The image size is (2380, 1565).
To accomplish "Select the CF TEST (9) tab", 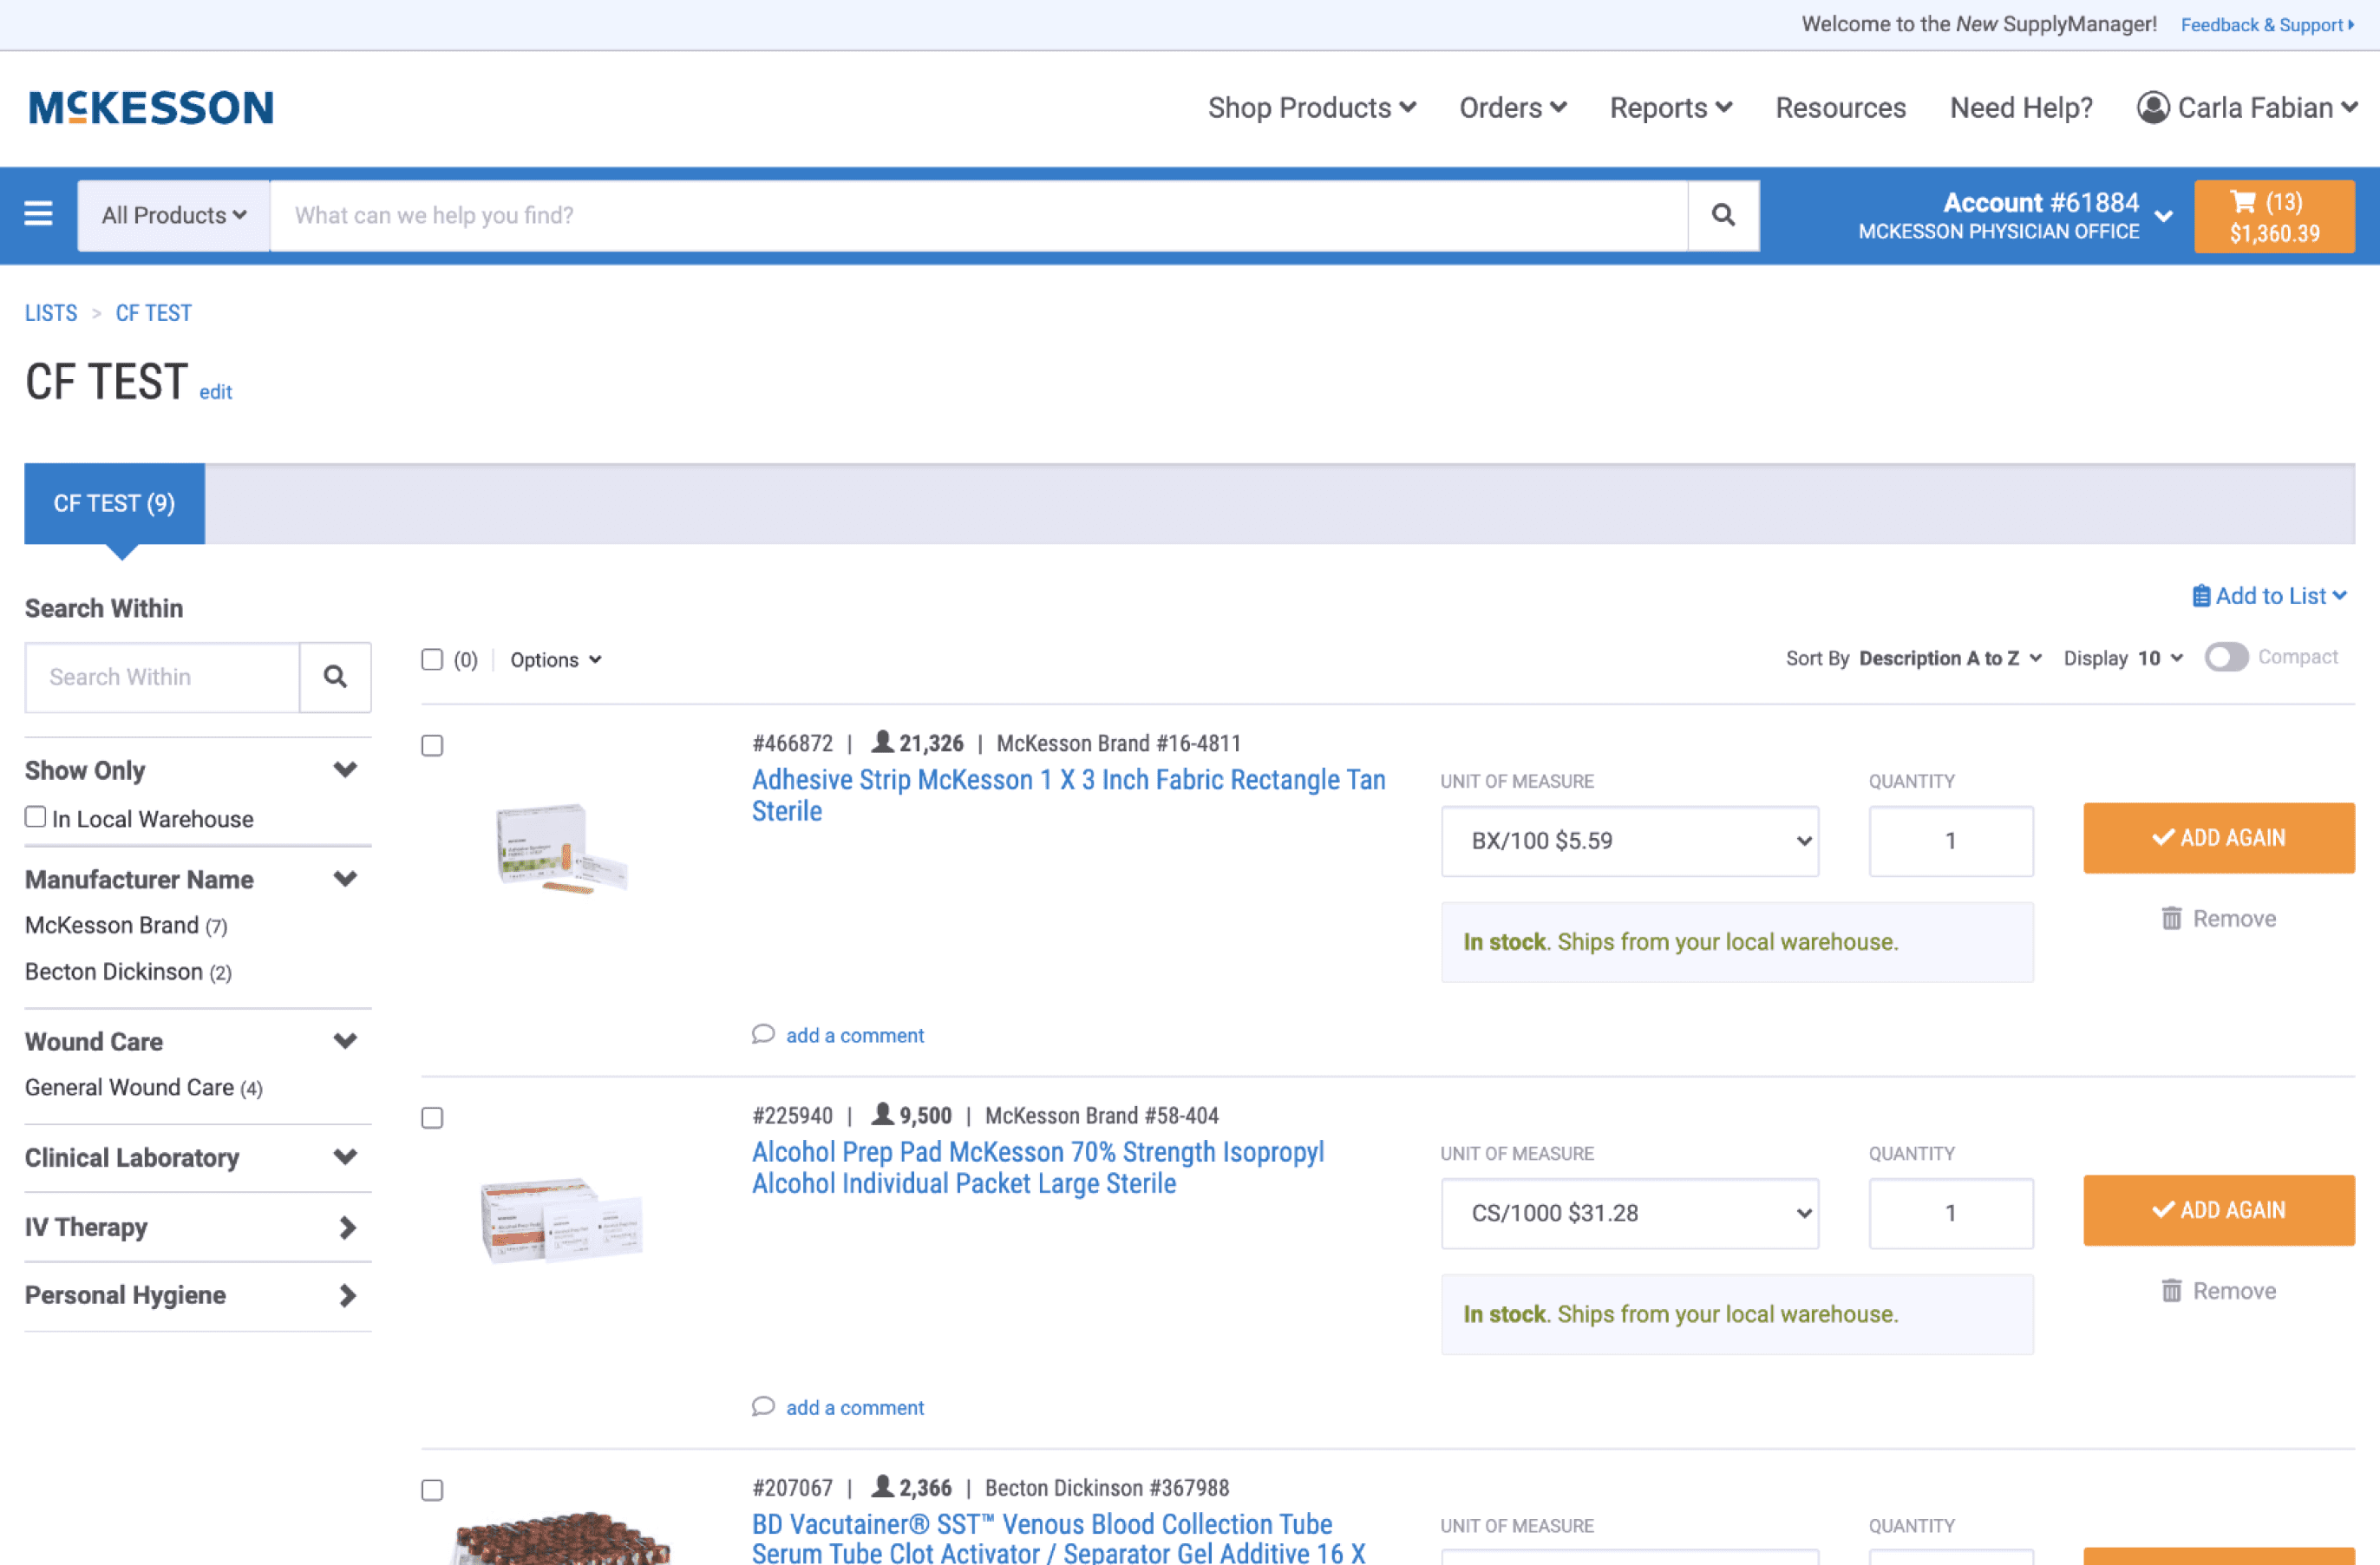I will (x=115, y=503).
